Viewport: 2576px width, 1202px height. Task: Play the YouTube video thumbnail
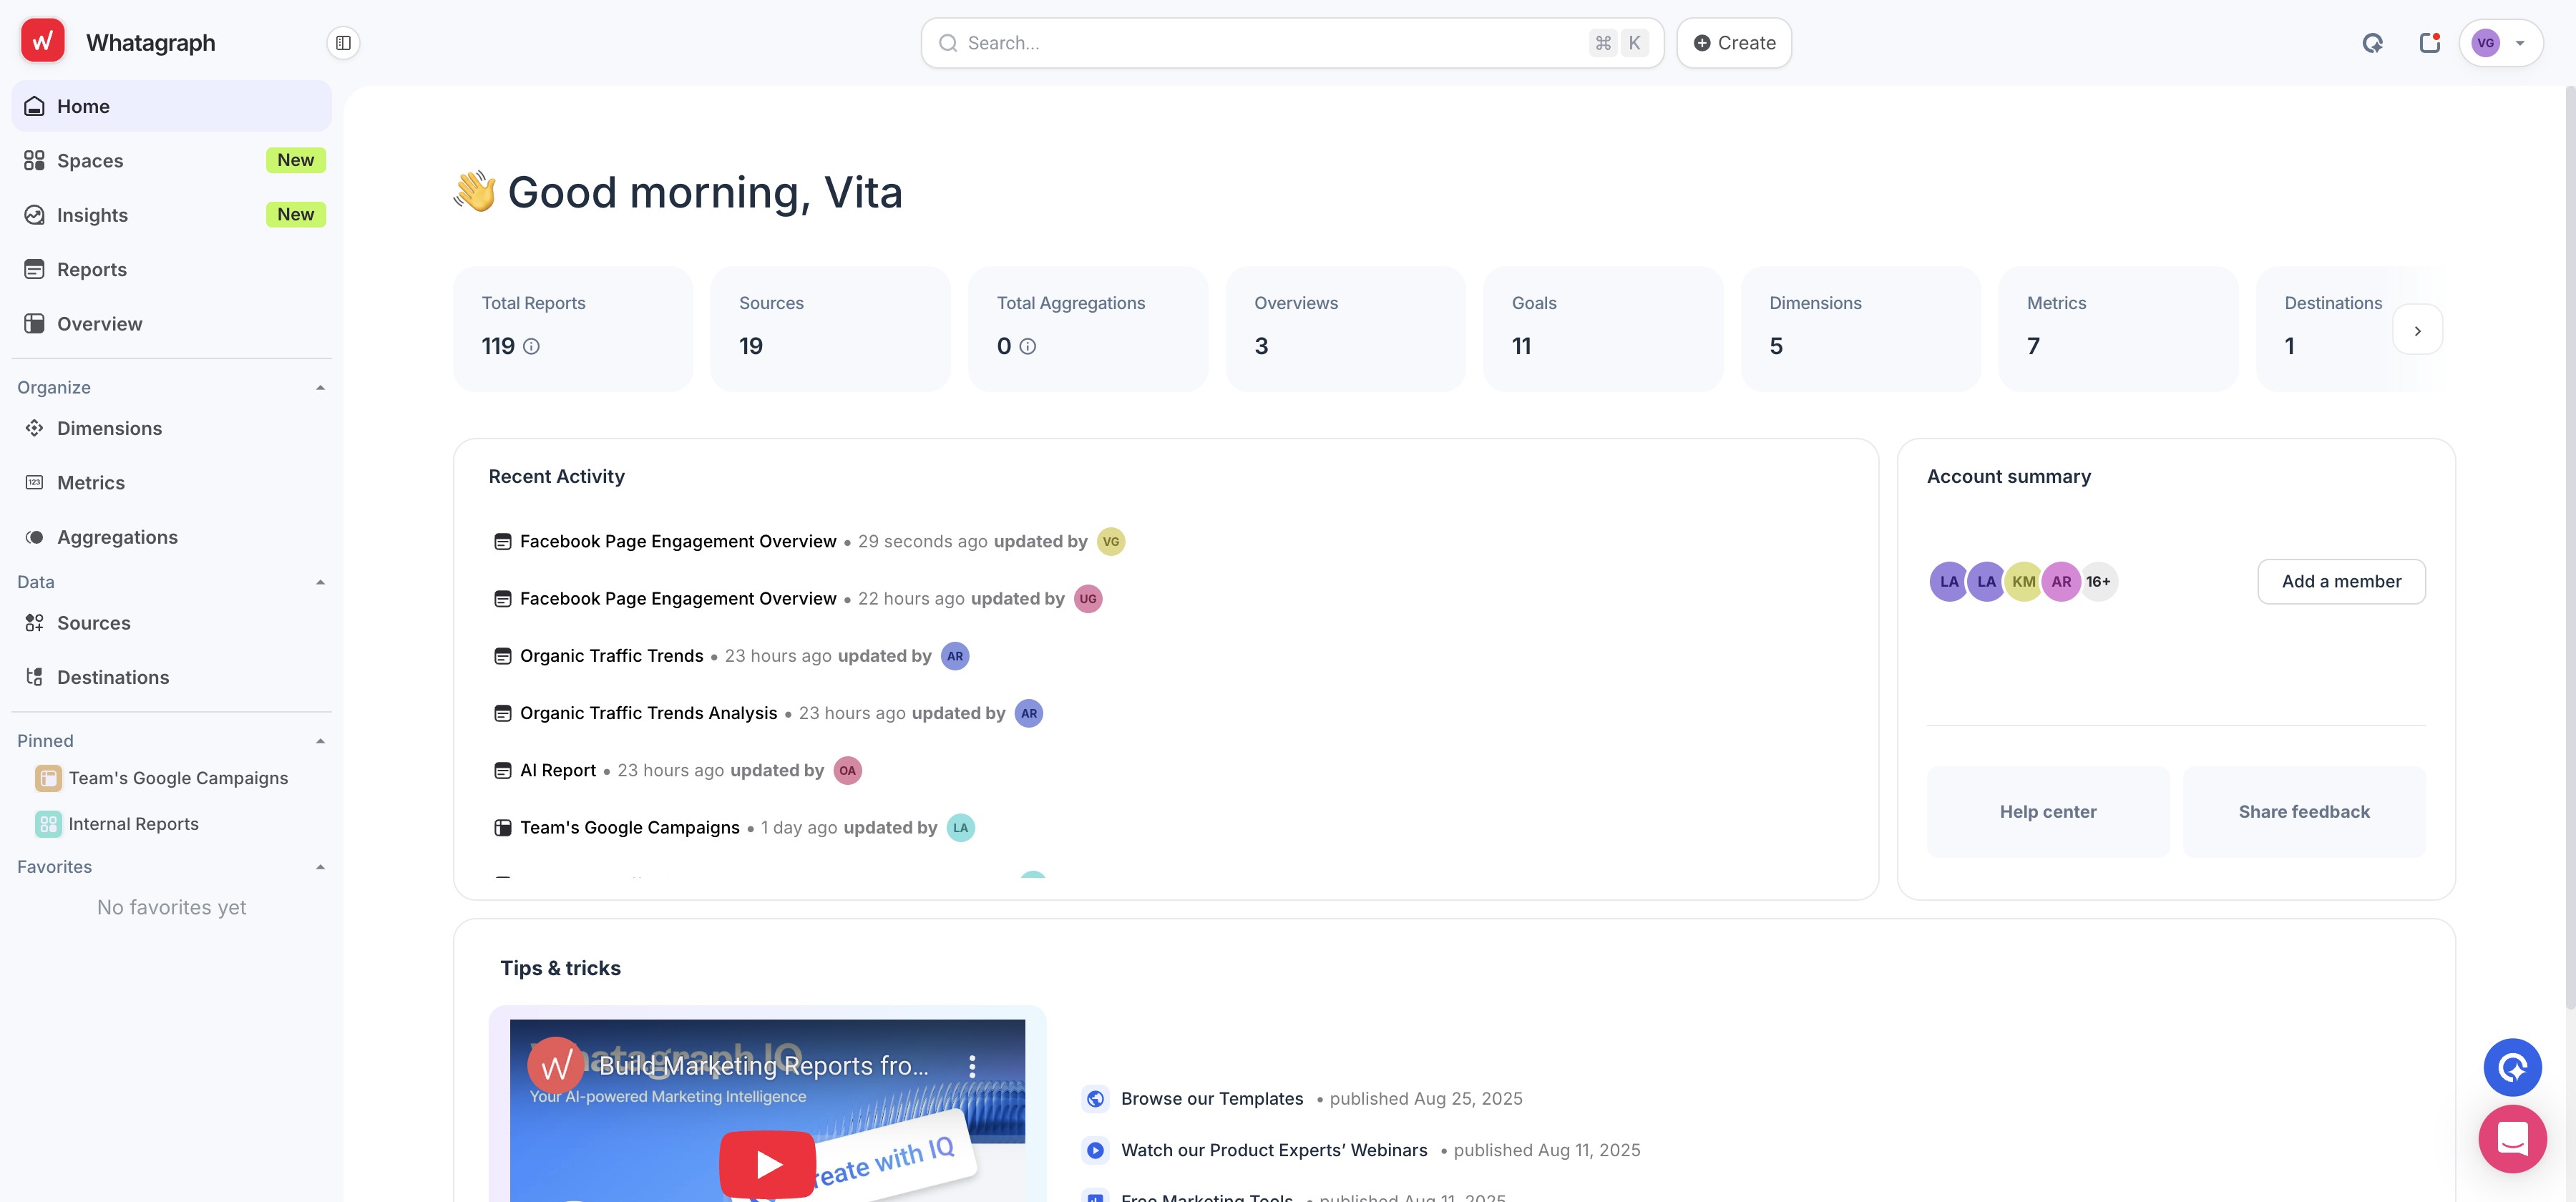(x=767, y=1163)
